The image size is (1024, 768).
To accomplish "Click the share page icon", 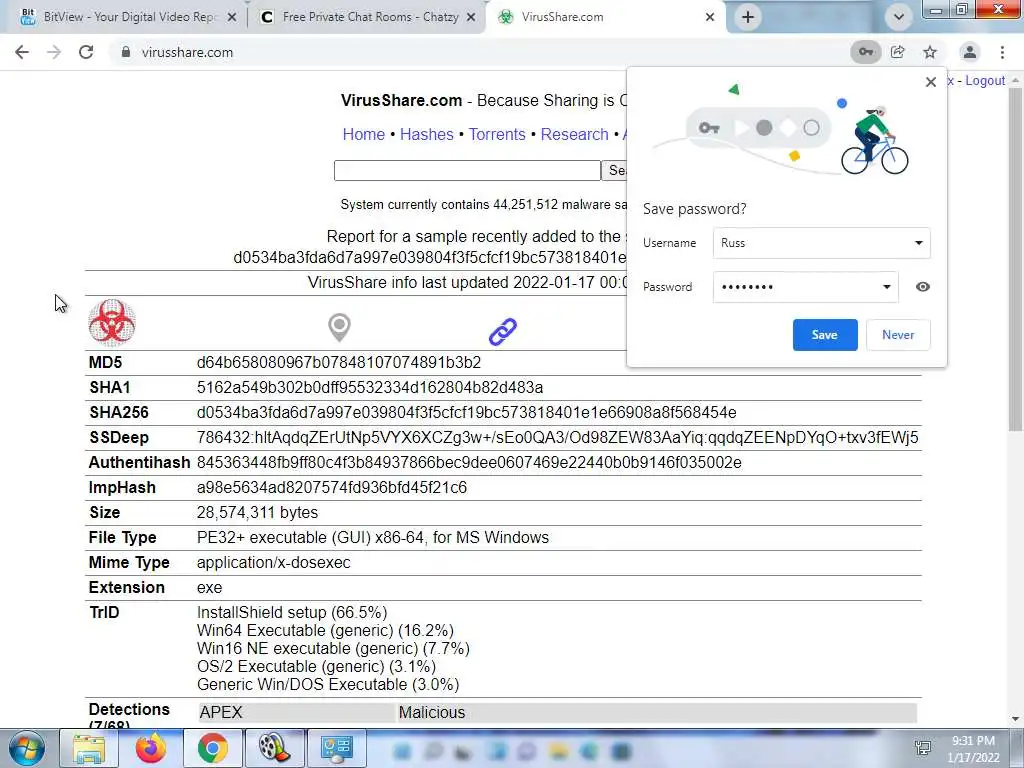I will 898,52.
